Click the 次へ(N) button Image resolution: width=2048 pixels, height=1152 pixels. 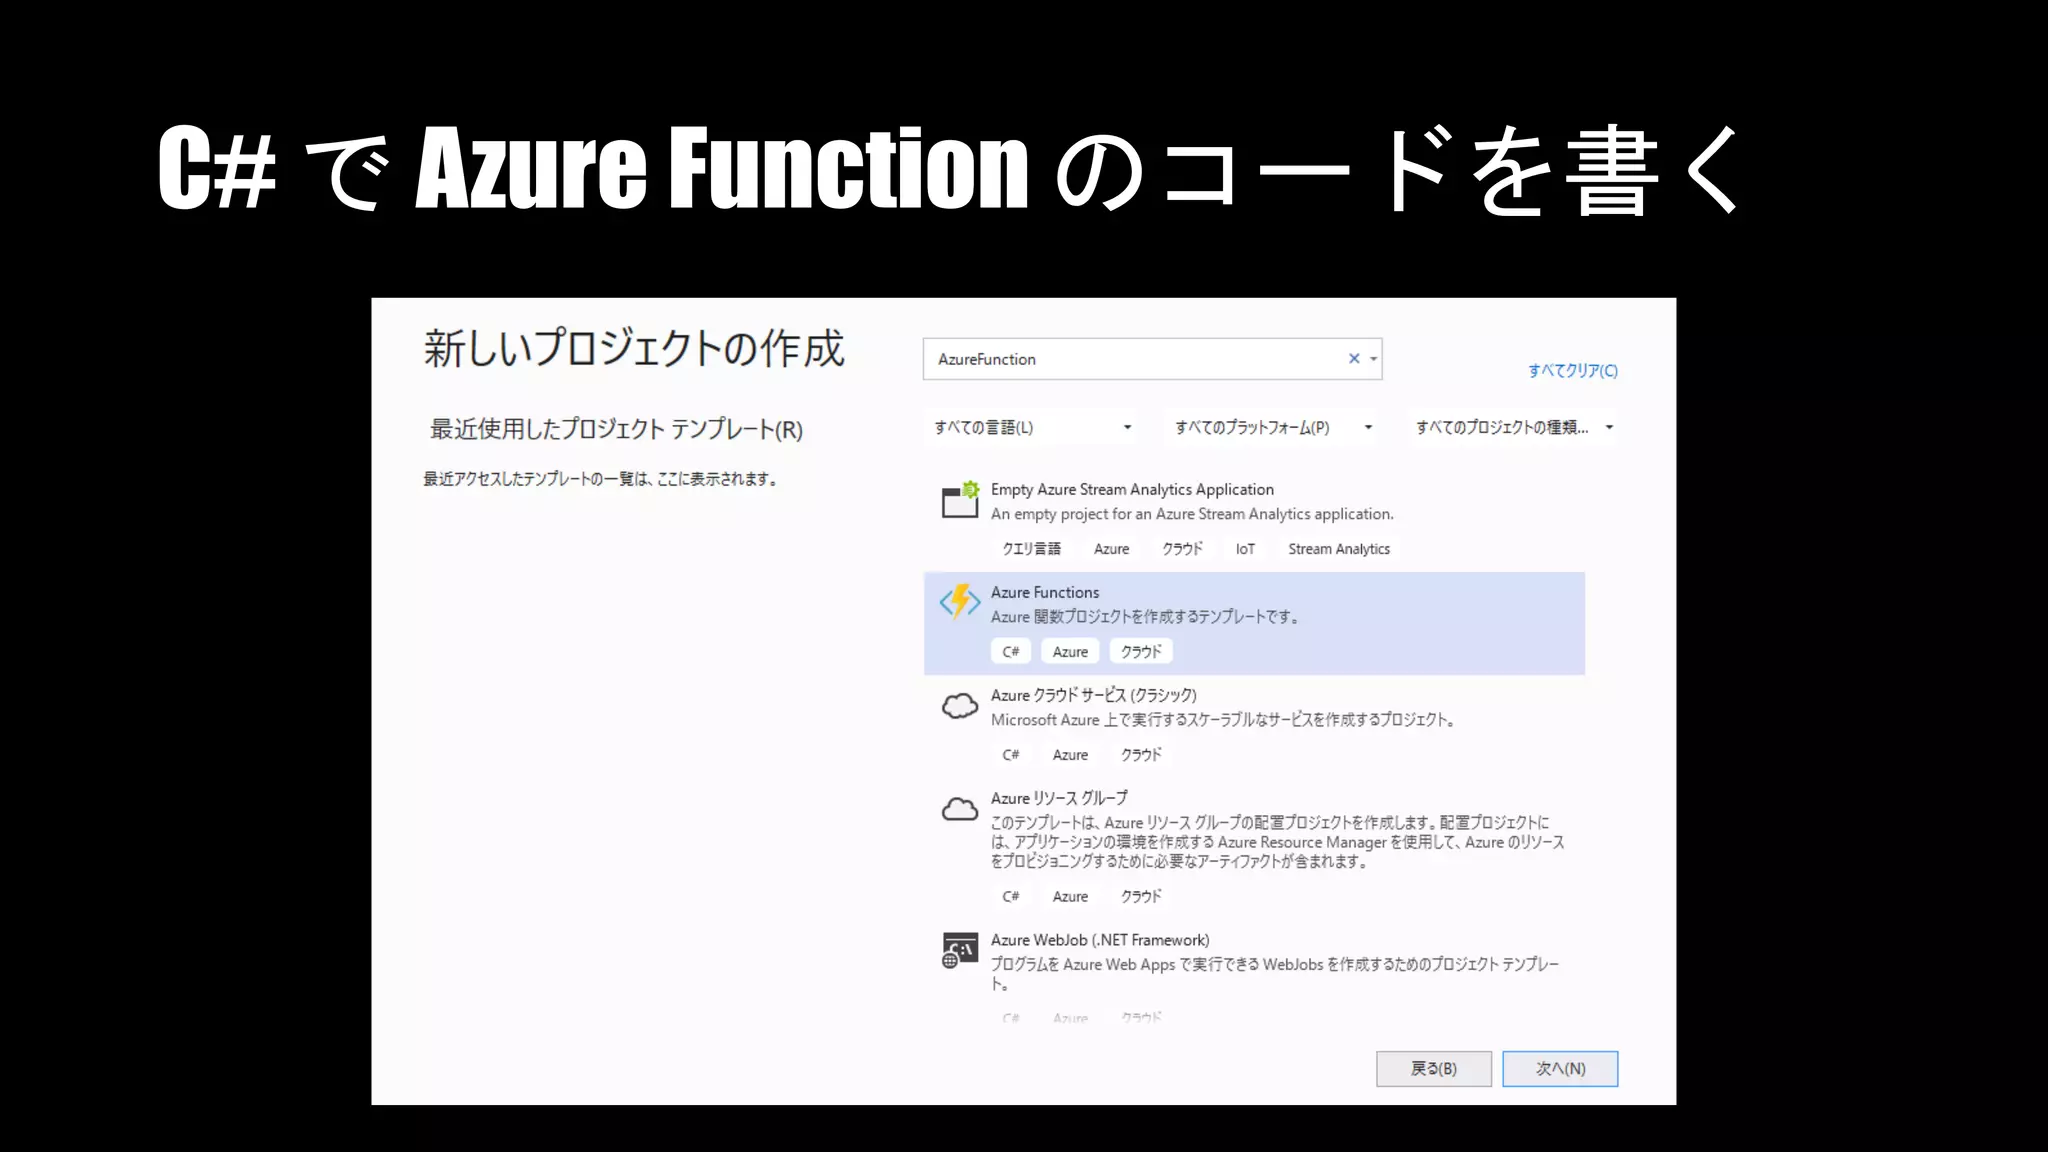coord(1560,1069)
